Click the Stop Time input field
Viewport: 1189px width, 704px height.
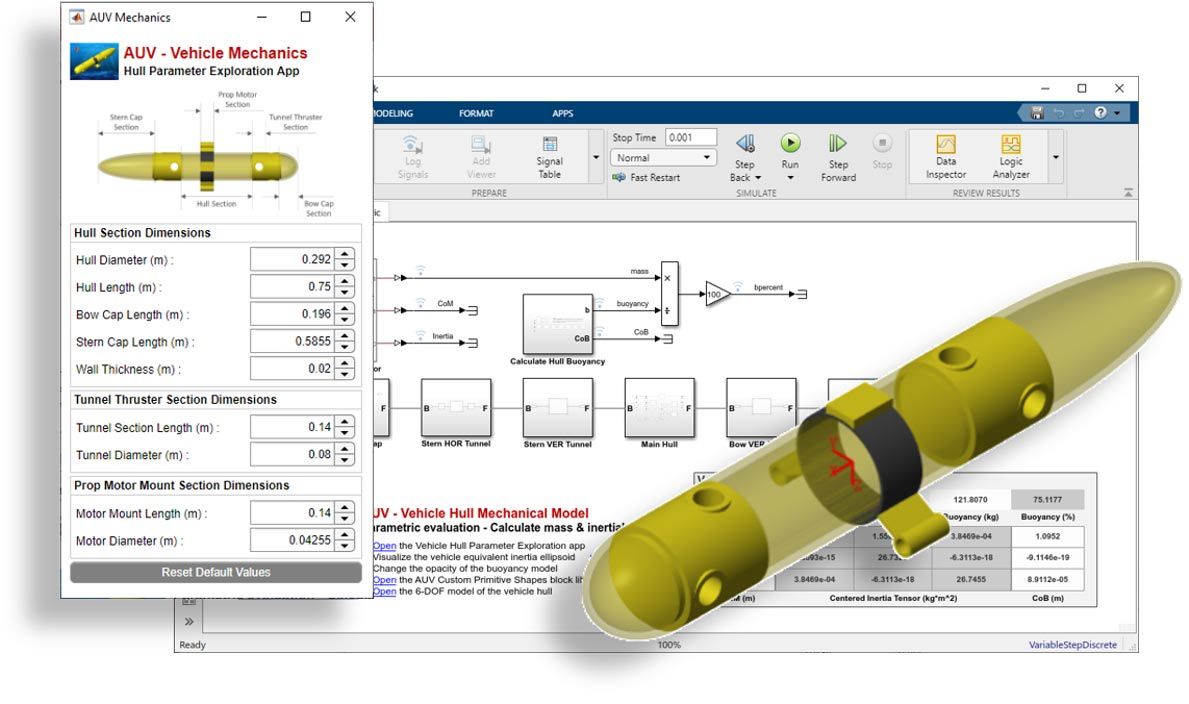click(691, 138)
